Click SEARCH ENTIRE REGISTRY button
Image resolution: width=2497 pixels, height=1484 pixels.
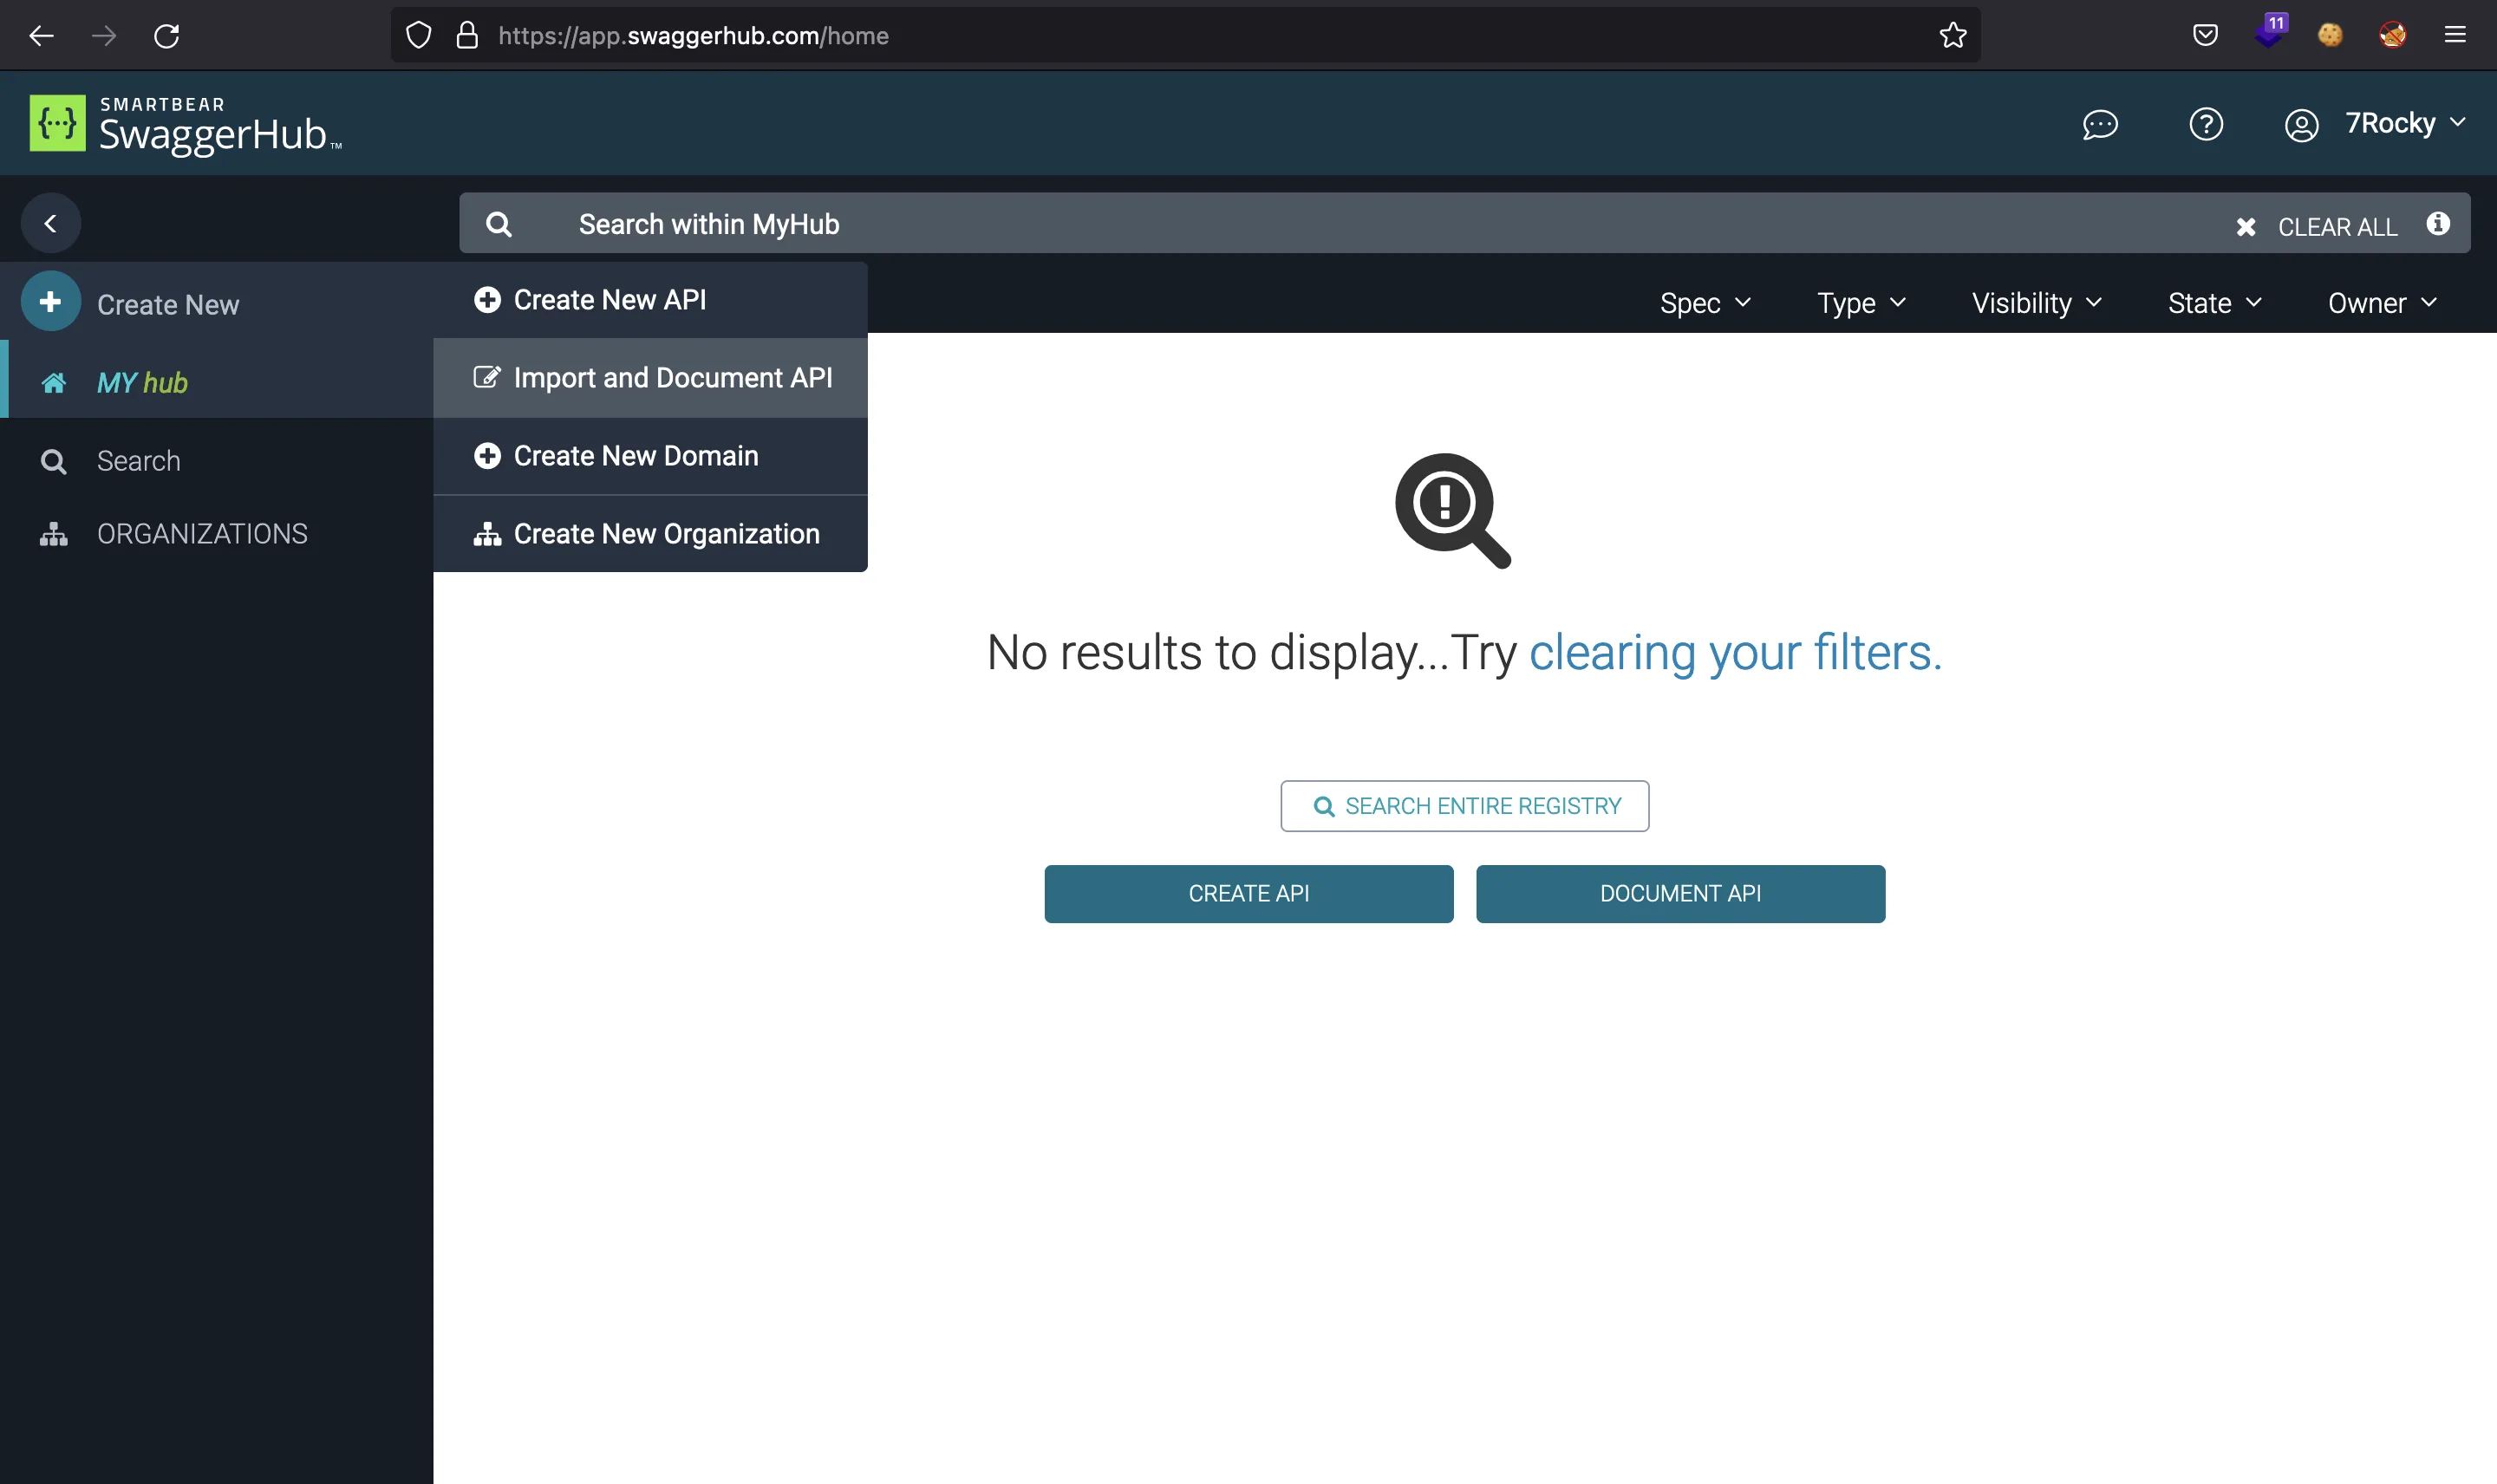[1465, 806]
